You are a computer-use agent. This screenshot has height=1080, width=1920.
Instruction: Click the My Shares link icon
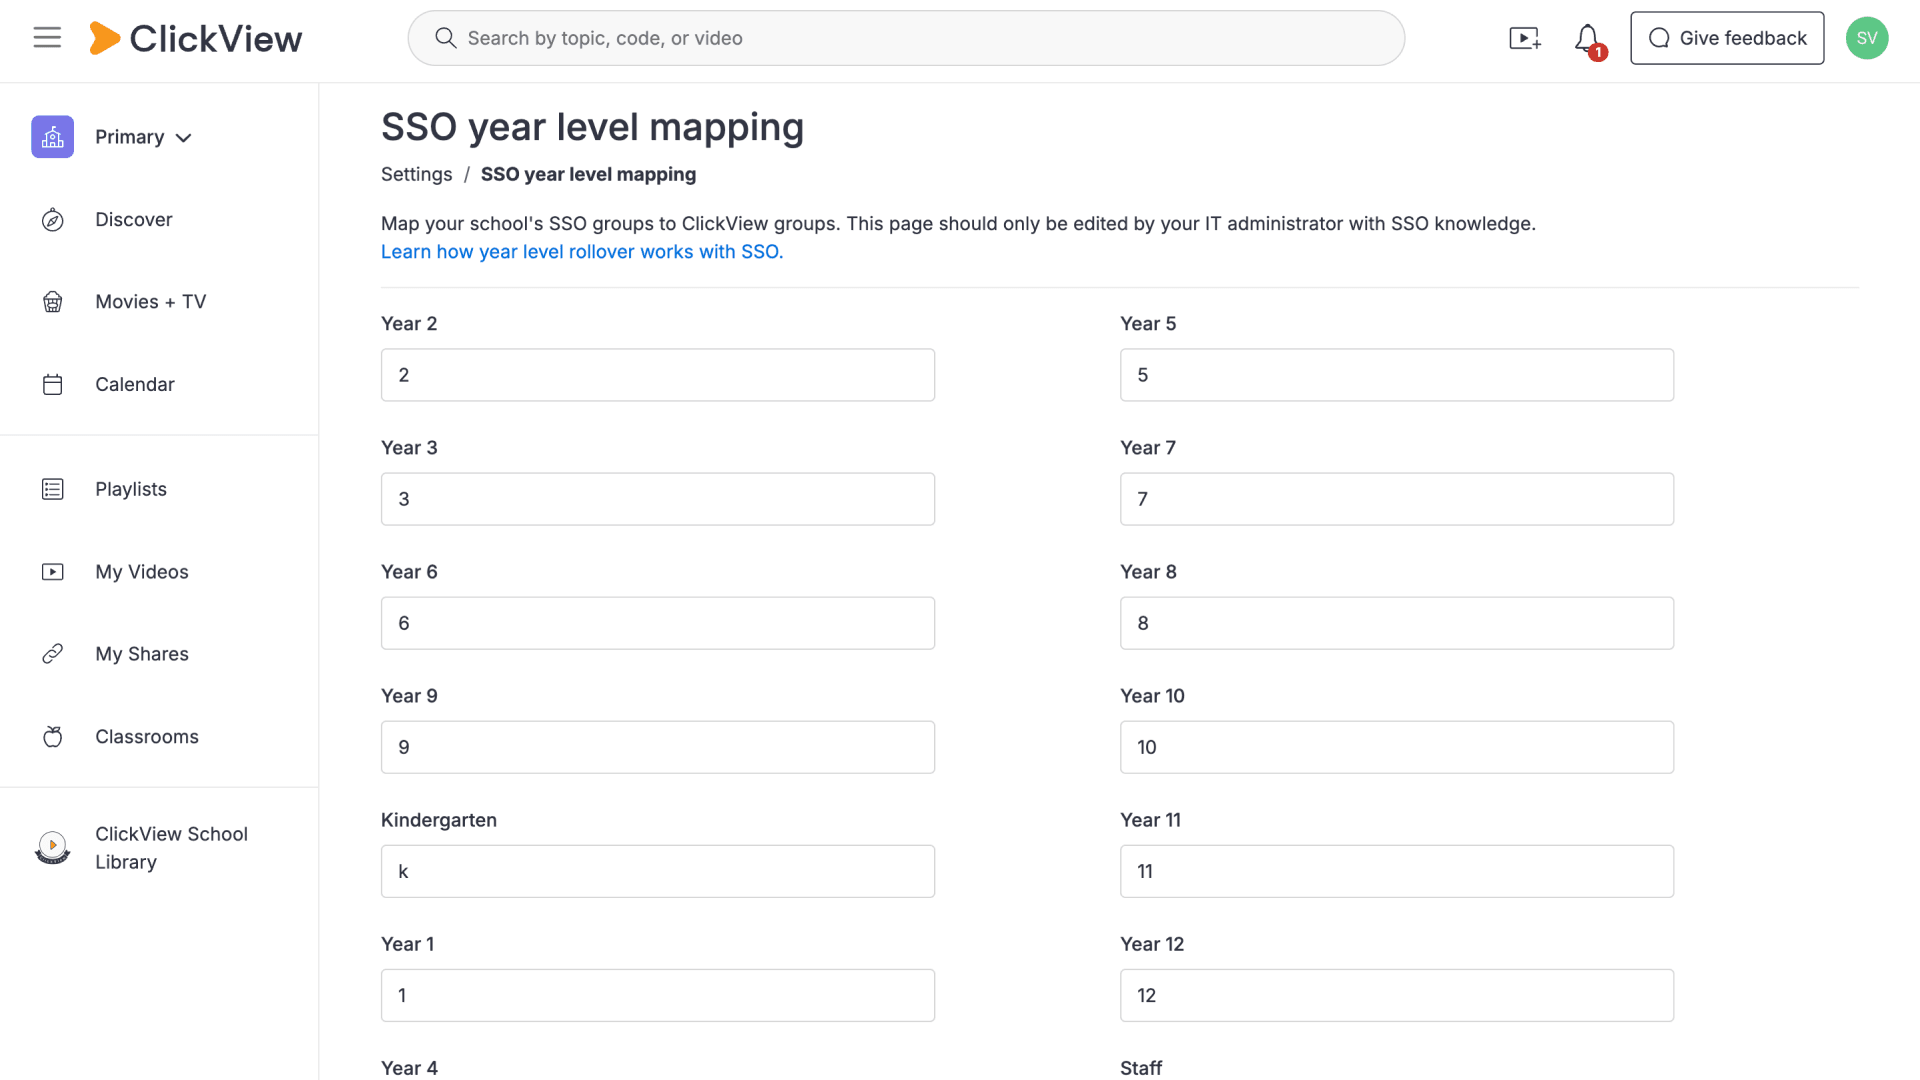tap(53, 654)
